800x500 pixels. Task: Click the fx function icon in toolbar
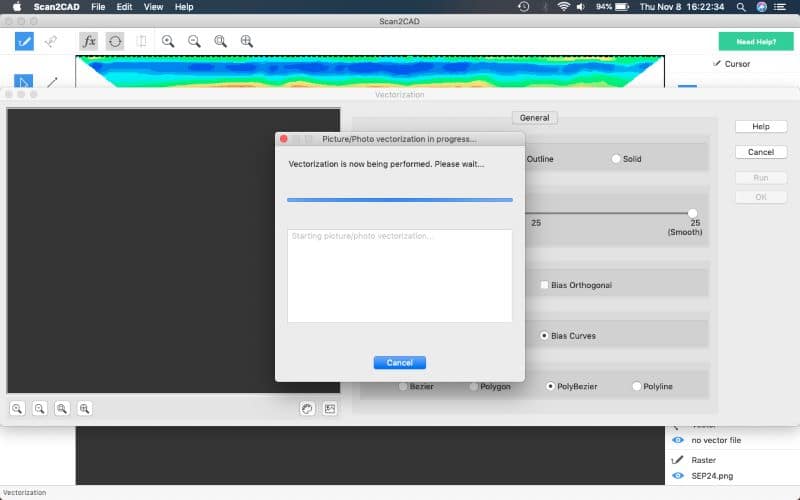coord(89,41)
